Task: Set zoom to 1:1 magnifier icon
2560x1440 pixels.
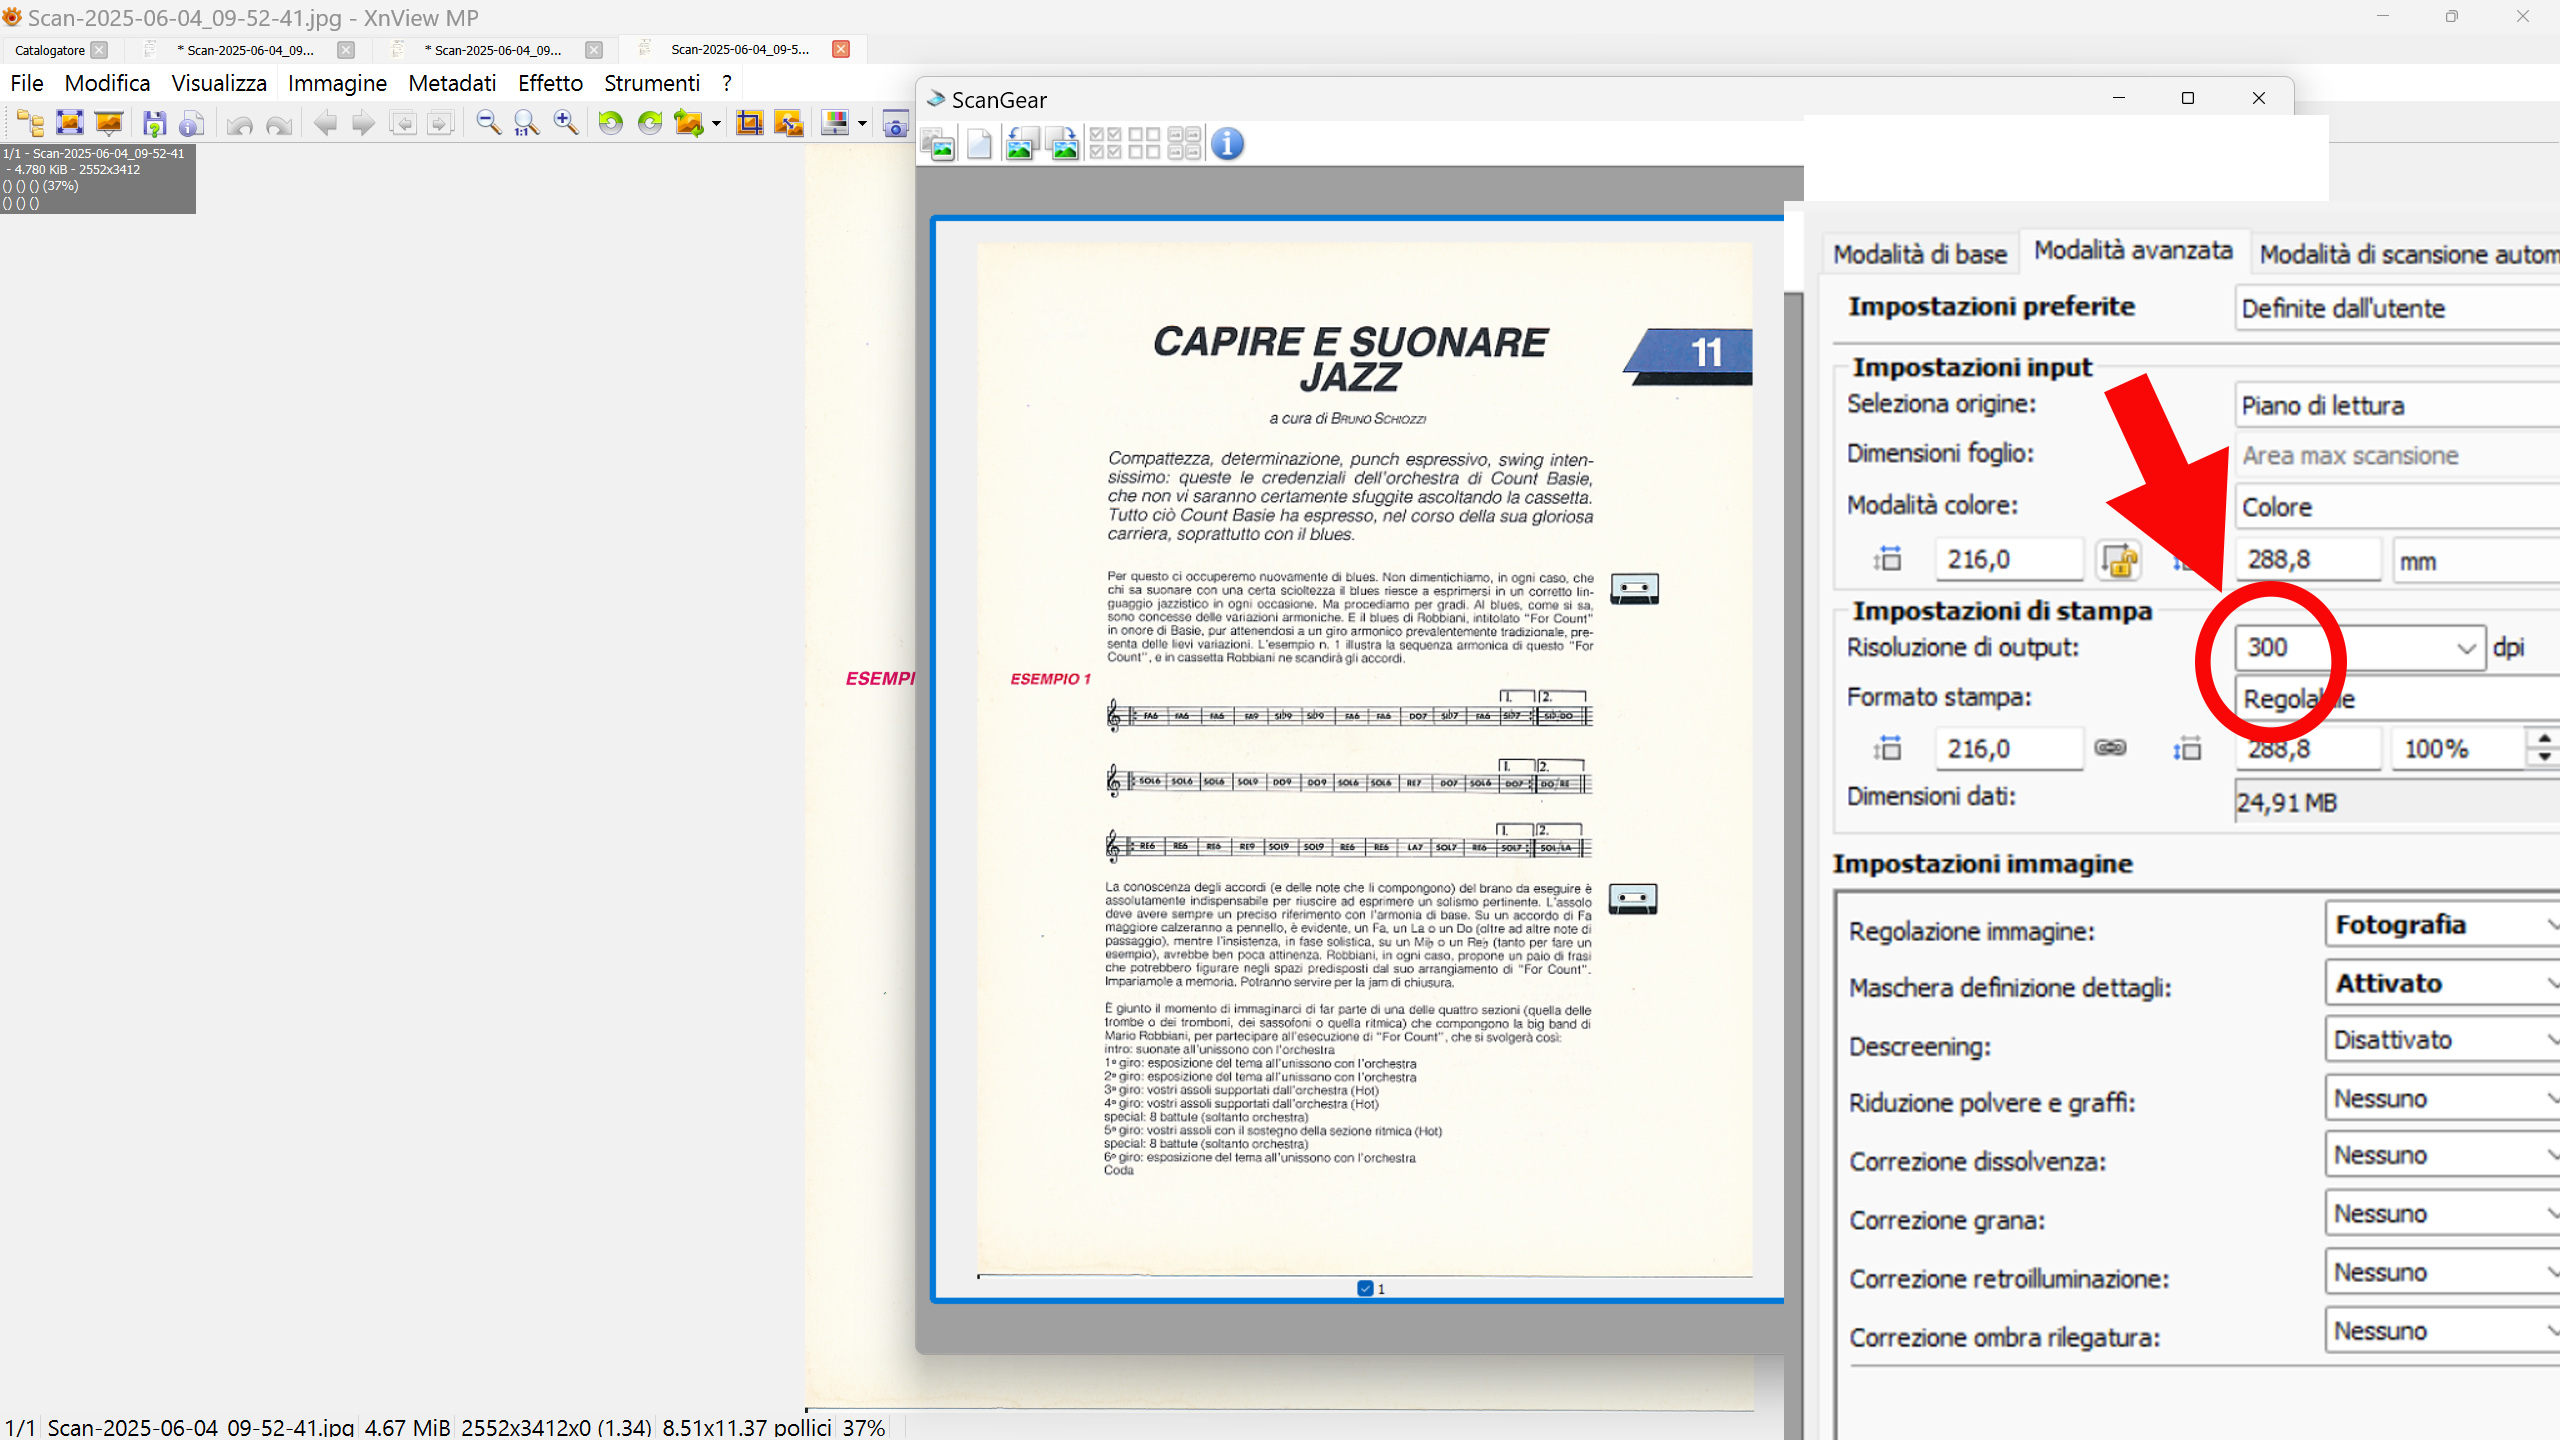Action: [x=526, y=123]
